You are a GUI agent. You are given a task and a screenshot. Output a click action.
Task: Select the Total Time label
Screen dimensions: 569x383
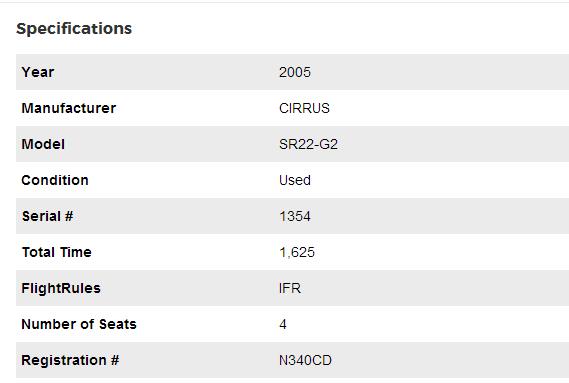[x=57, y=252]
